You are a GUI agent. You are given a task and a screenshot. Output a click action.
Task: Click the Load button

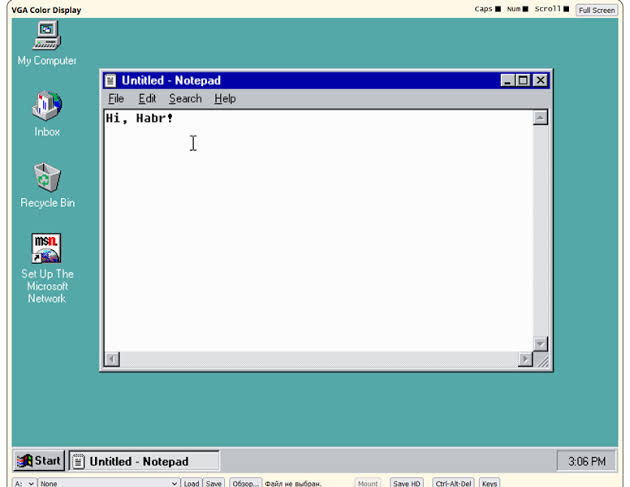click(x=192, y=483)
